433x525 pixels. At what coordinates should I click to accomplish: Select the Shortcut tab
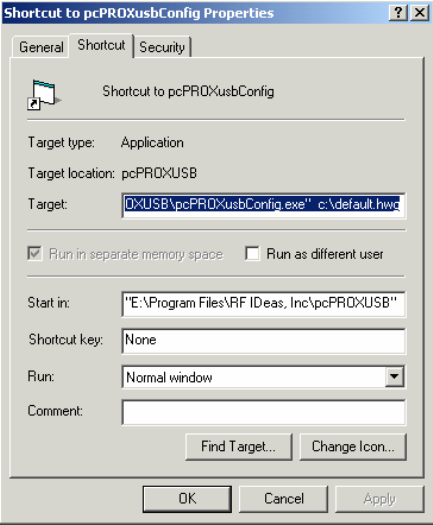point(101,45)
